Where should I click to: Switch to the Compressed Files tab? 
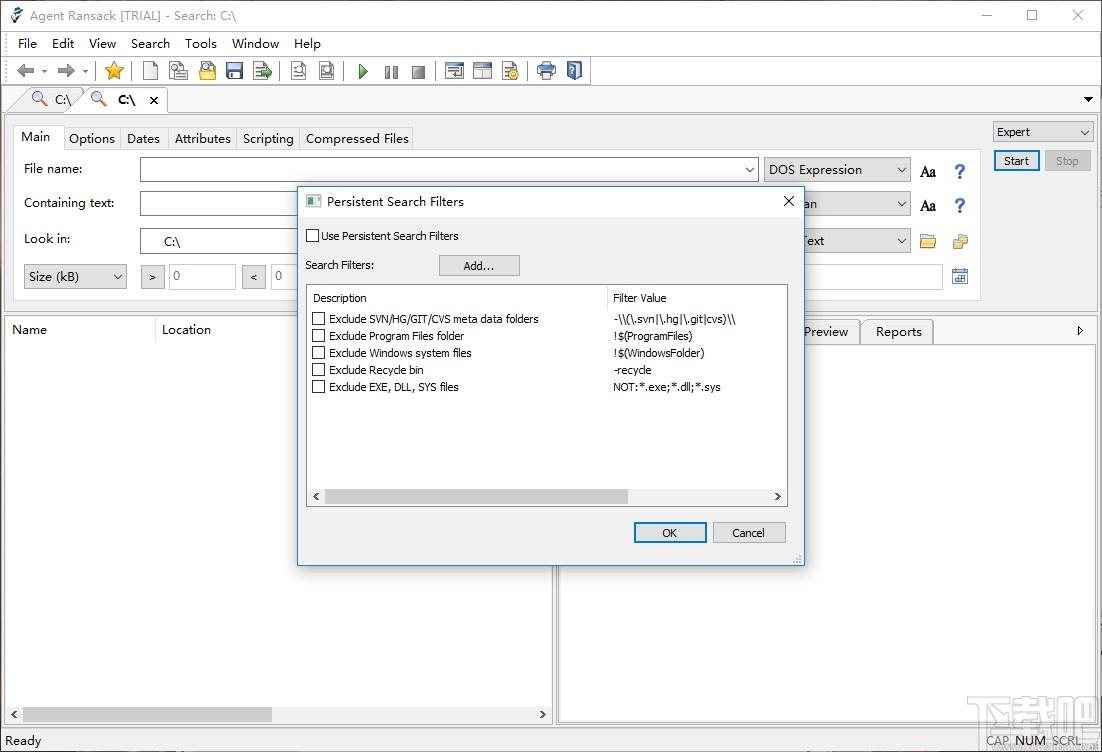(x=357, y=138)
